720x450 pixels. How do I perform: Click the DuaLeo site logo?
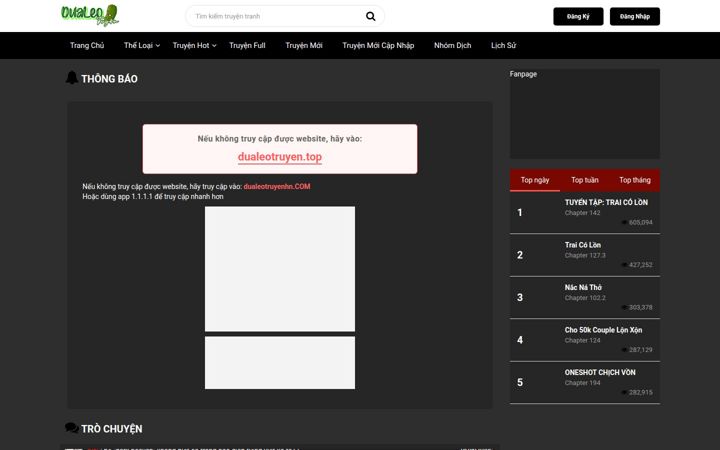click(x=90, y=15)
